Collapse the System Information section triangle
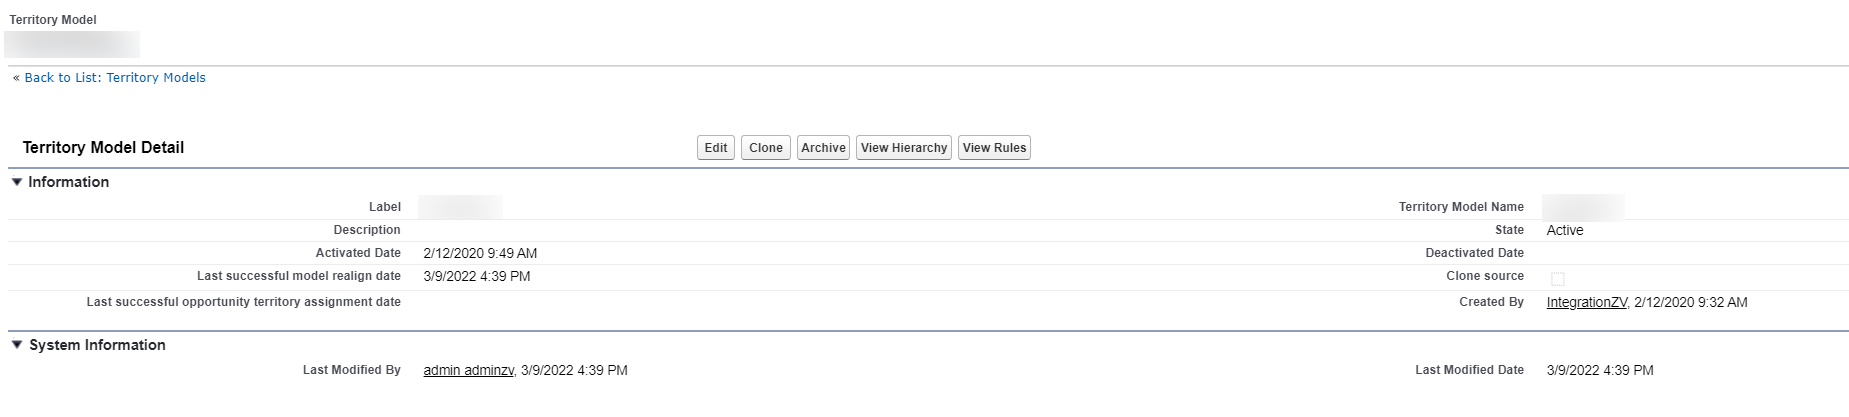This screenshot has width=1849, height=417. (17, 345)
